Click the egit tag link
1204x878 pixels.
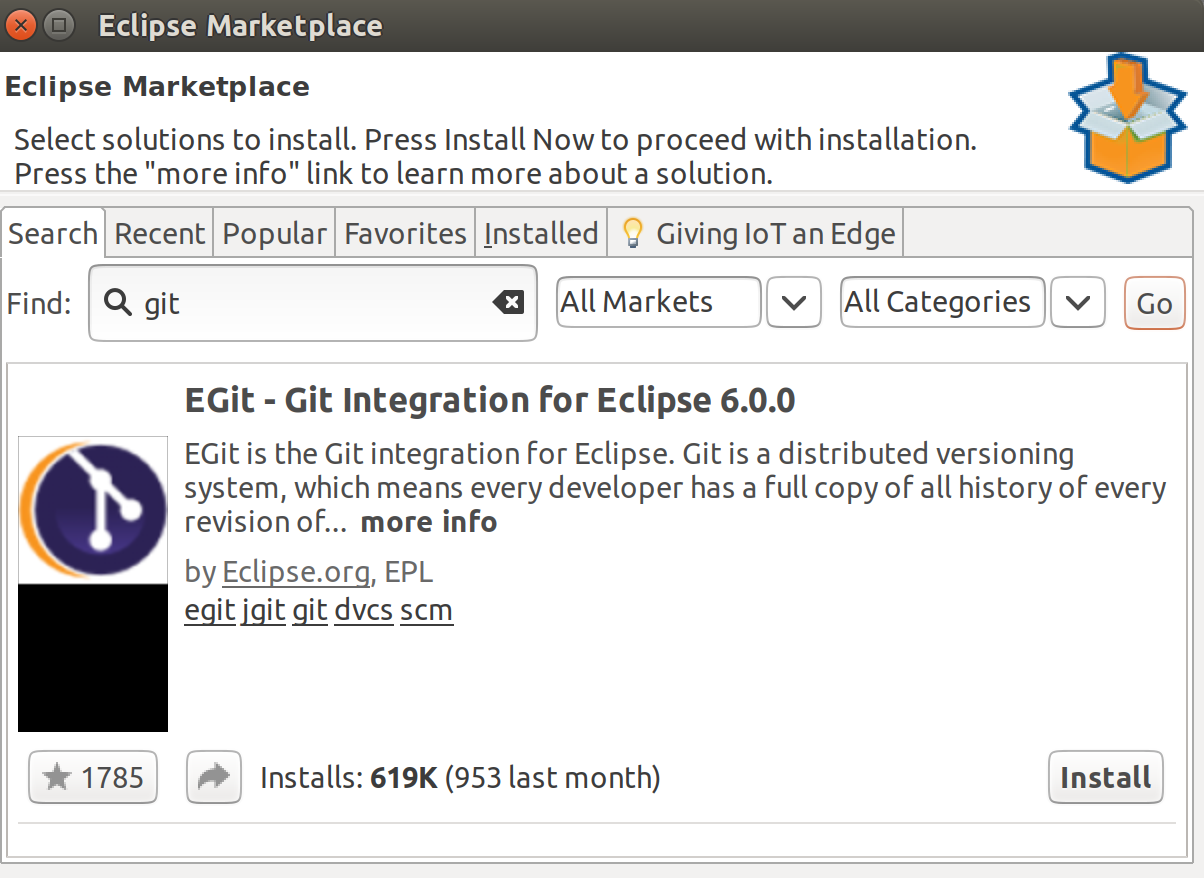click(210, 610)
